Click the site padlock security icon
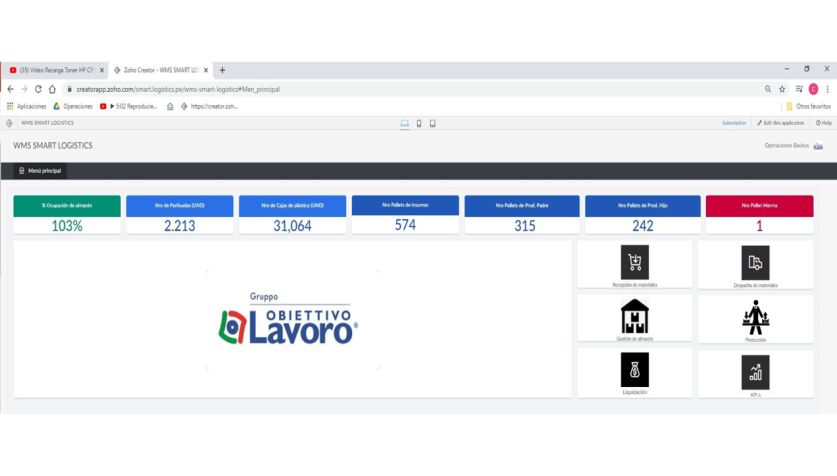This screenshot has width=837, height=476. 69,89
